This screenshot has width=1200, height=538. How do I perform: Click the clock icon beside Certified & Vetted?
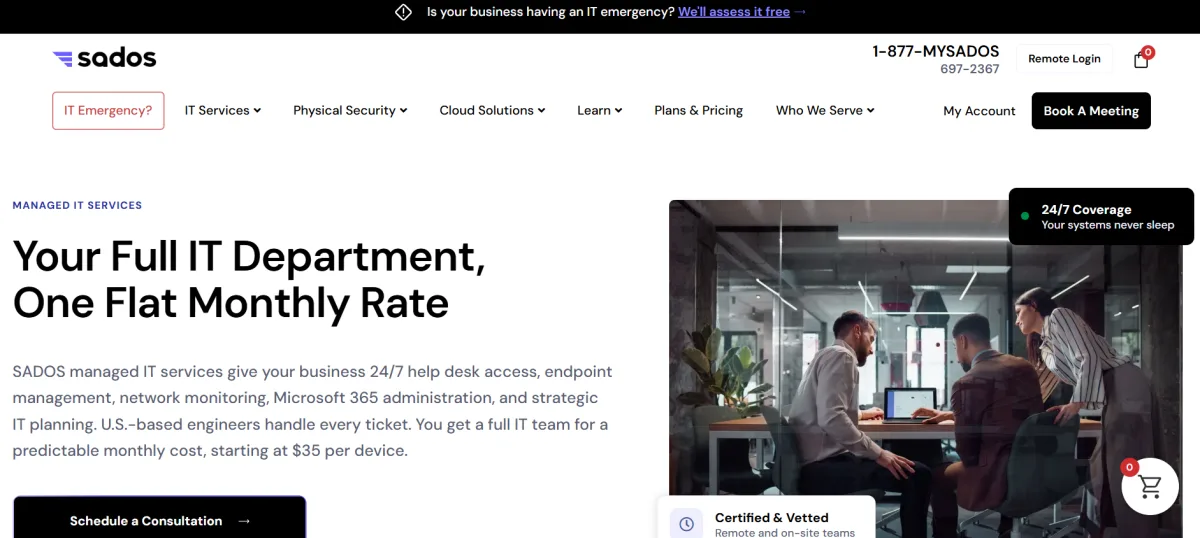686,524
